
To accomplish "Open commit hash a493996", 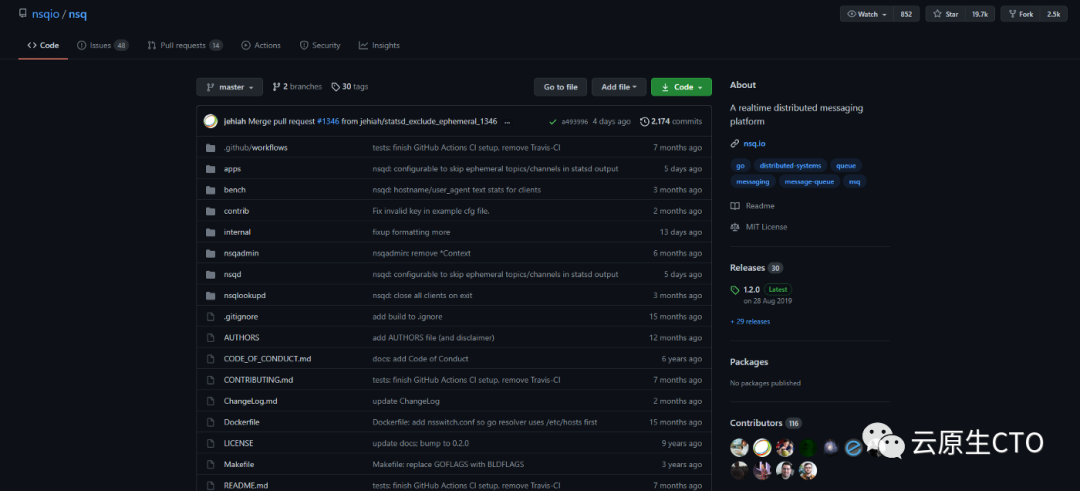I will [574, 122].
